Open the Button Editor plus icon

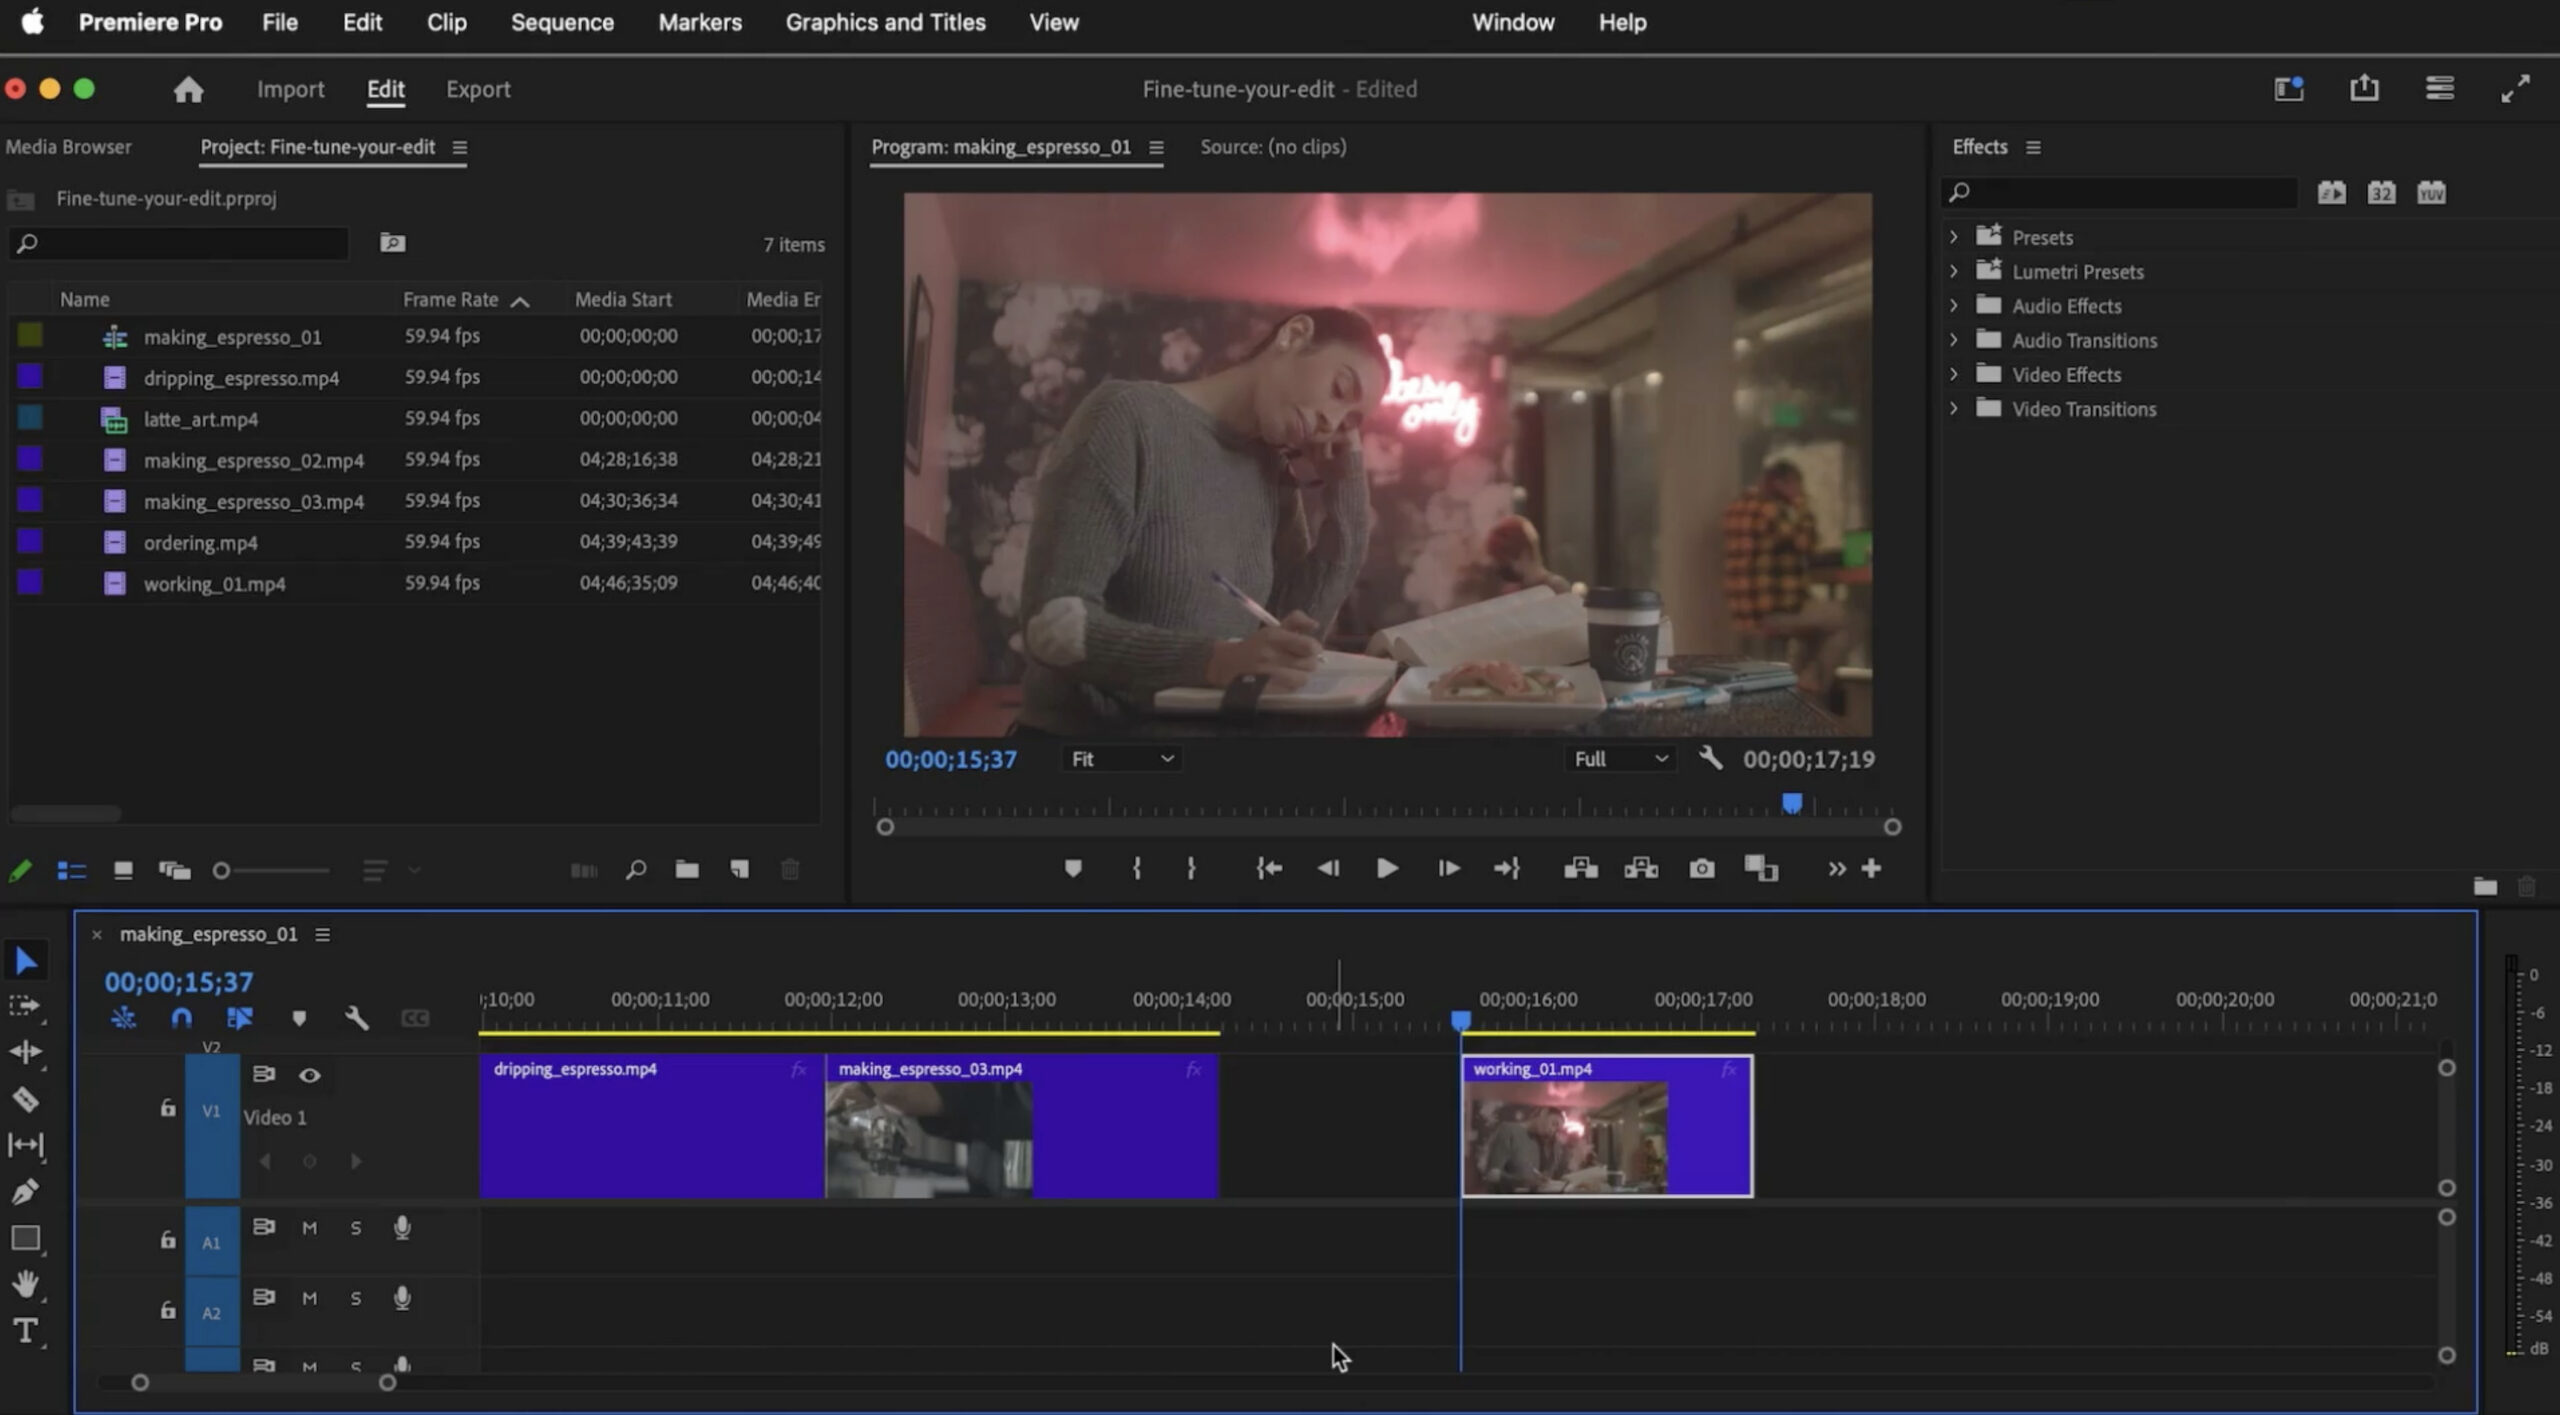click(1871, 868)
